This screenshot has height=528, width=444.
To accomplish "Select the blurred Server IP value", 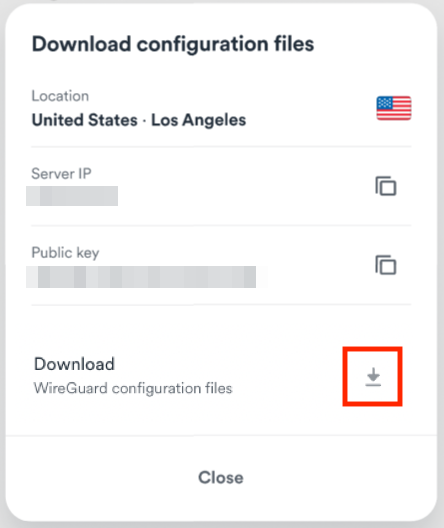I will [72, 196].
